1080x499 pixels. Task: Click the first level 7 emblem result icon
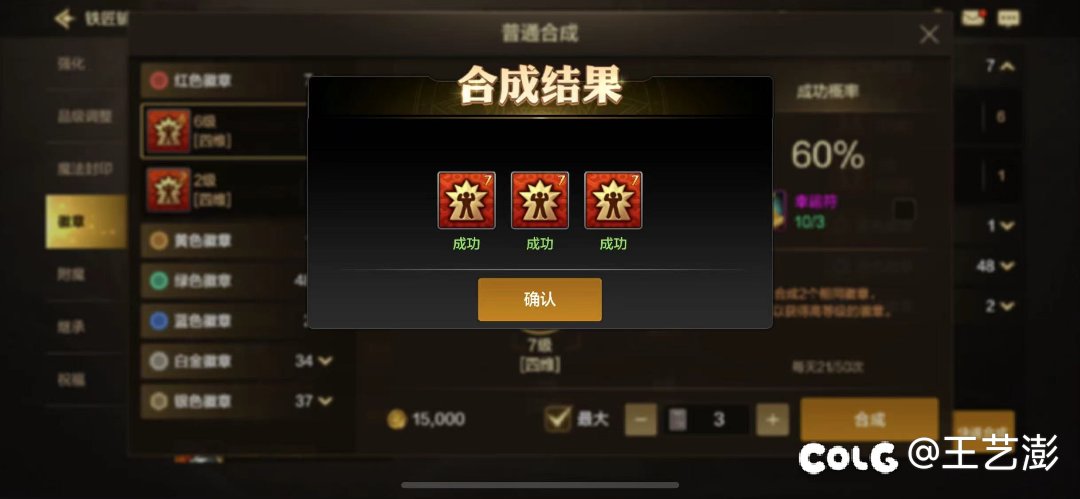pyautogui.click(x=466, y=201)
